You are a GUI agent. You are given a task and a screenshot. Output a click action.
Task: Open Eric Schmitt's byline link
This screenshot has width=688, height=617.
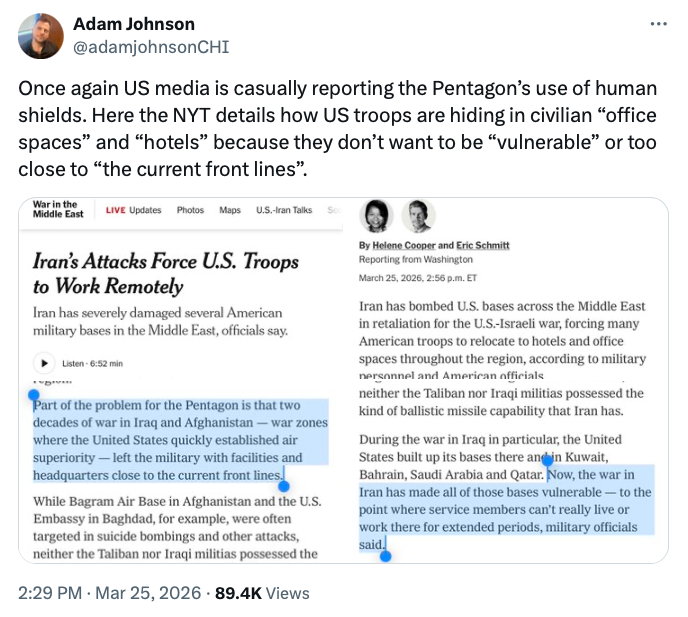pos(481,246)
